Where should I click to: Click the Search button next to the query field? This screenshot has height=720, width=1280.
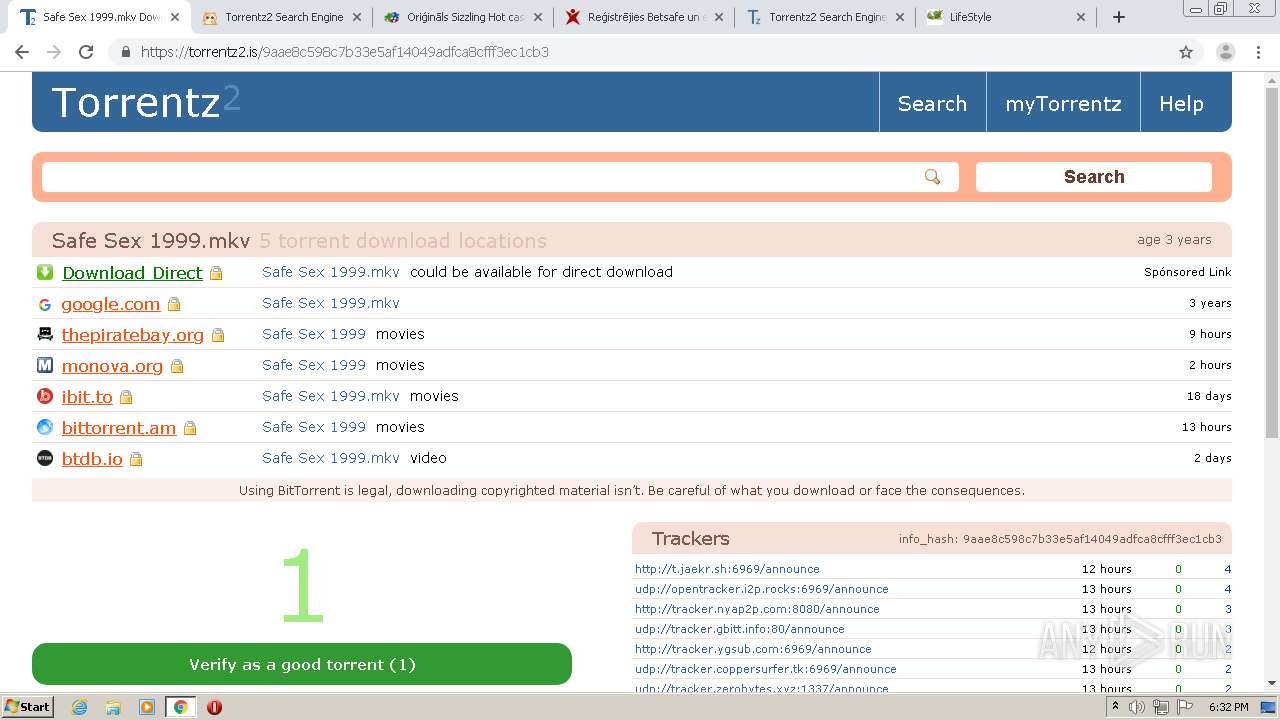coord(1094,177)
